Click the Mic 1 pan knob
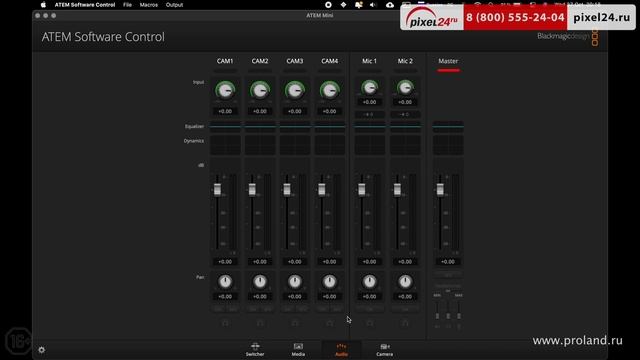This screenshot has width=640, height=360. [x=369, y=282]
